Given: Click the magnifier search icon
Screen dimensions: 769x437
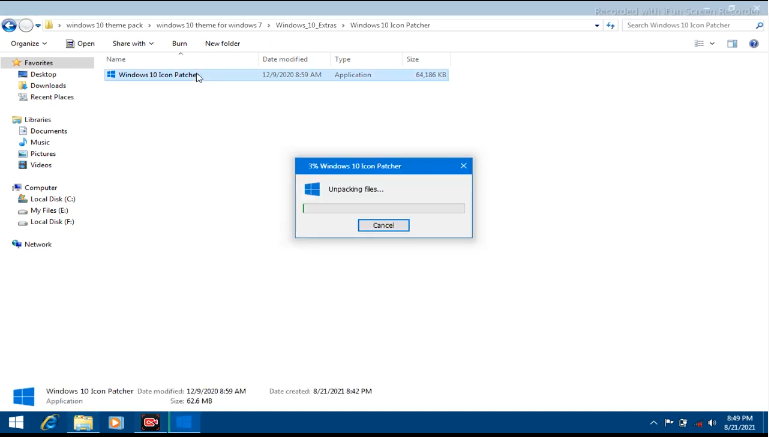Looking at the screenshot, I should tap(760, 25).
